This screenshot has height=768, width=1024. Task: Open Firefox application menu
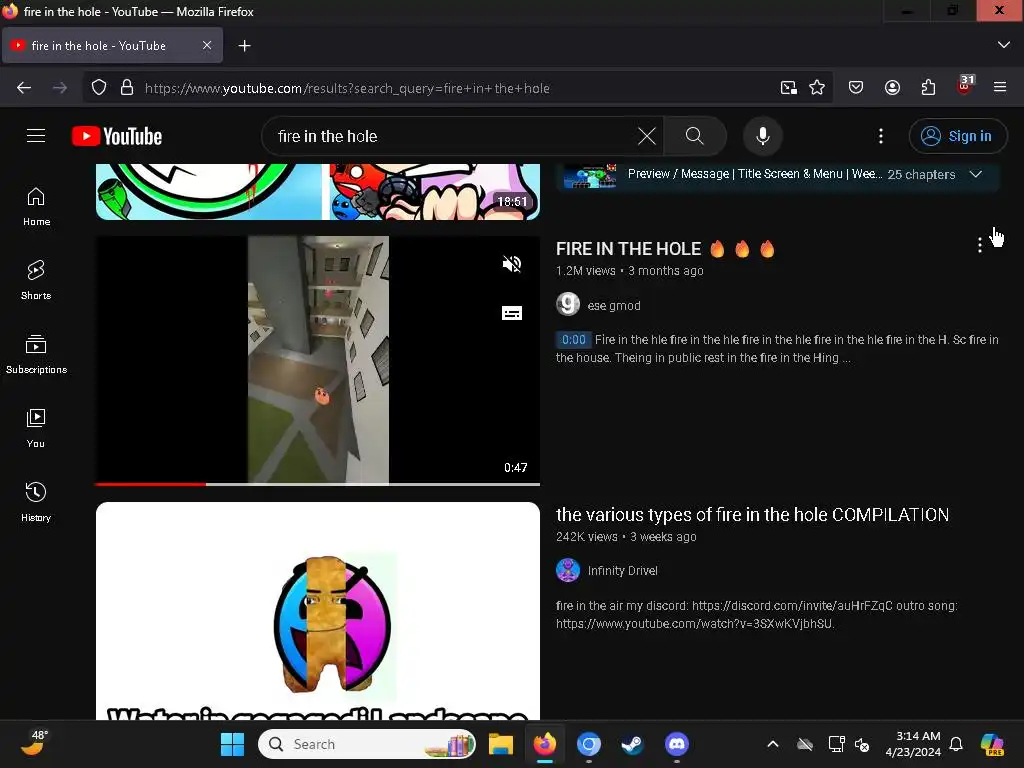1000,87
